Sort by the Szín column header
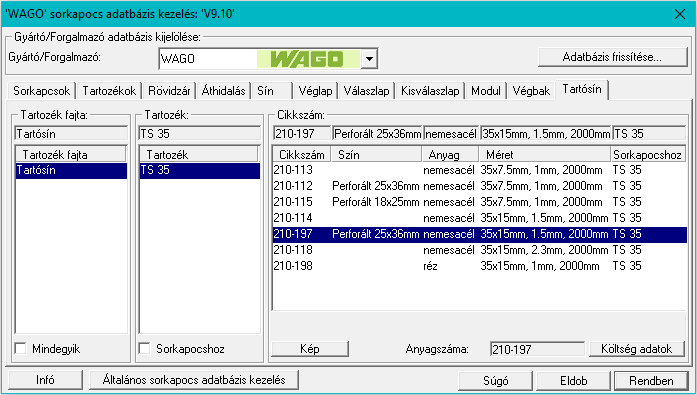Screen dimensions: 697x395 (377, 155)
